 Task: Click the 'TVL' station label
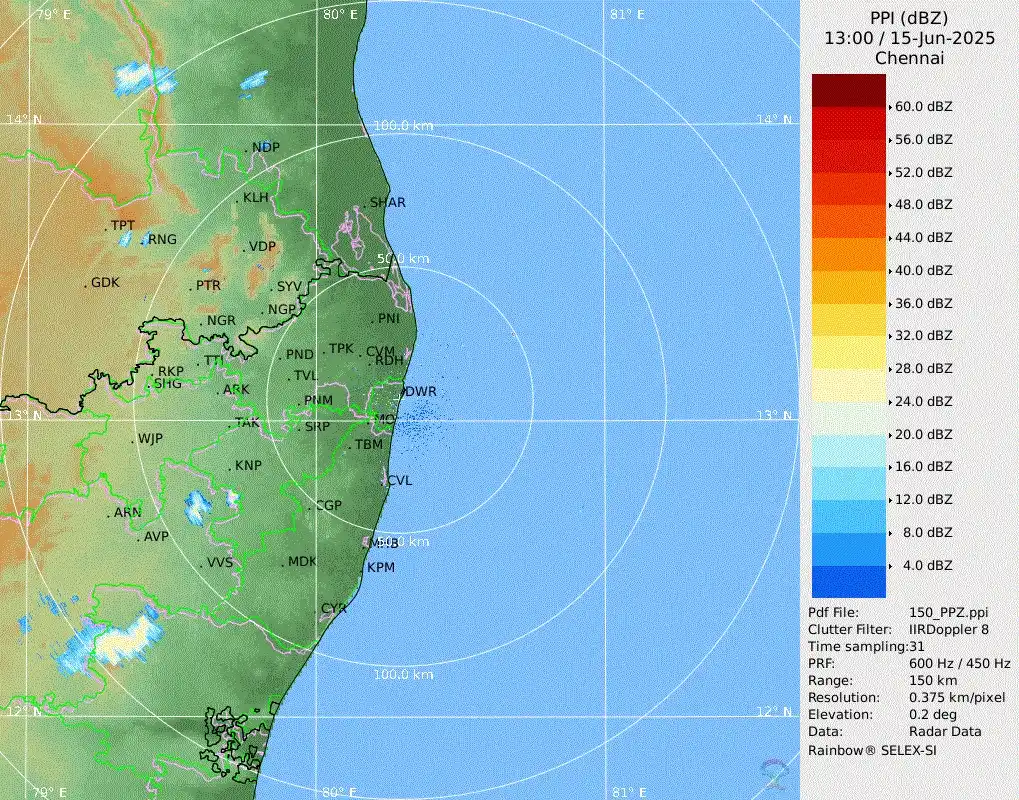coord(305,376)
